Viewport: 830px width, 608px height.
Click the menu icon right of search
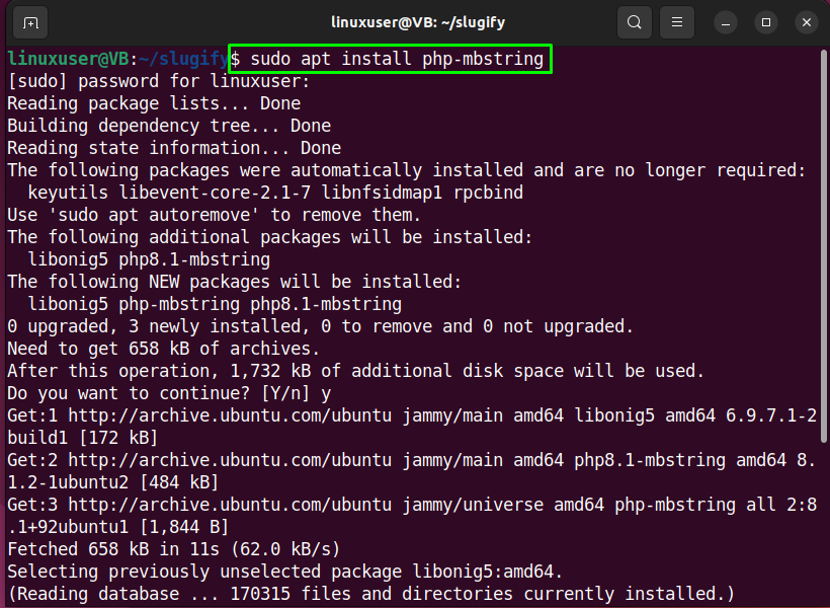(x=677, y=21)
